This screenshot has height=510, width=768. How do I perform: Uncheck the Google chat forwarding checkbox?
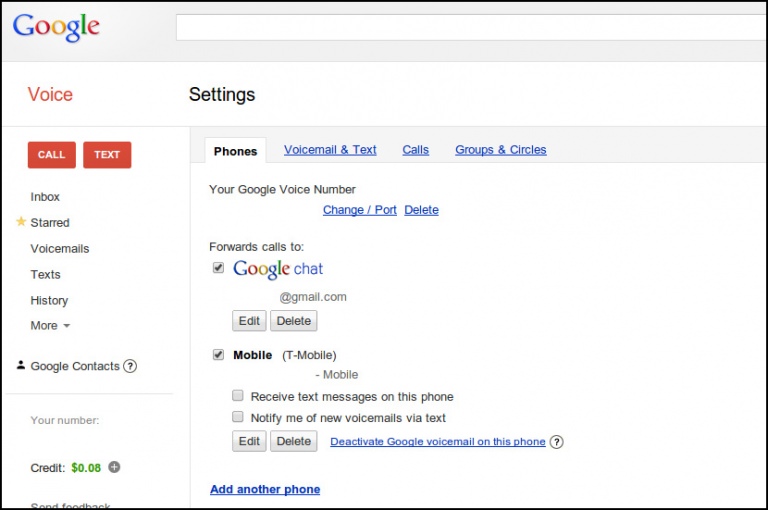point(218,268)
